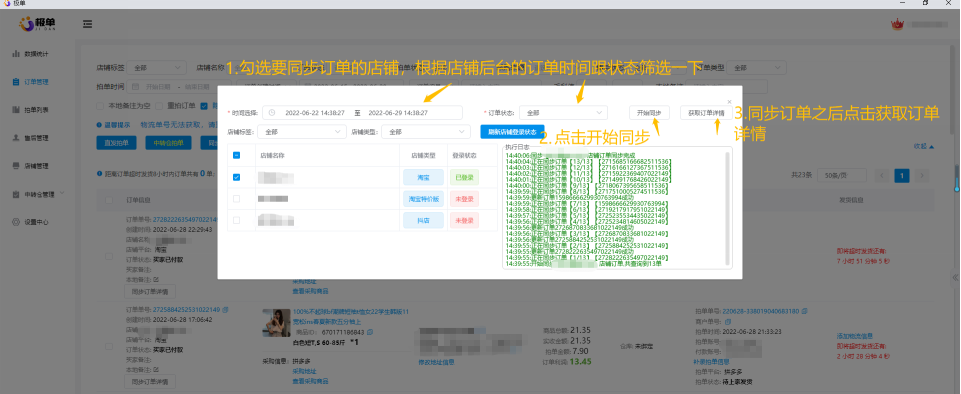Copy product ID 670171186843 via copy icon

coord(369,332)
